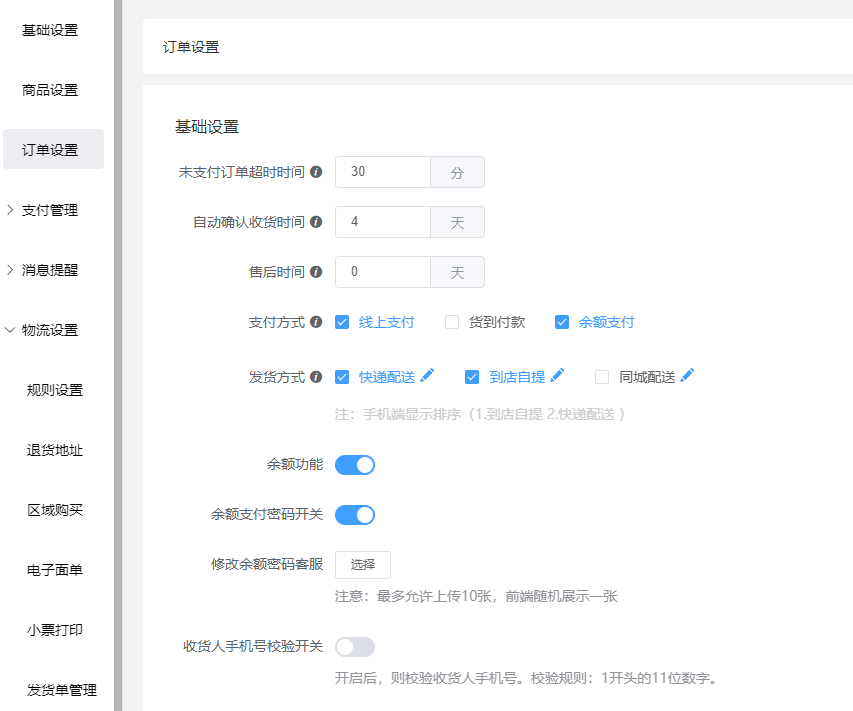The width and height of the screenshot is (853, 711).
Task: Open 基础设置 in the sidebar
Action: [50, 30]
